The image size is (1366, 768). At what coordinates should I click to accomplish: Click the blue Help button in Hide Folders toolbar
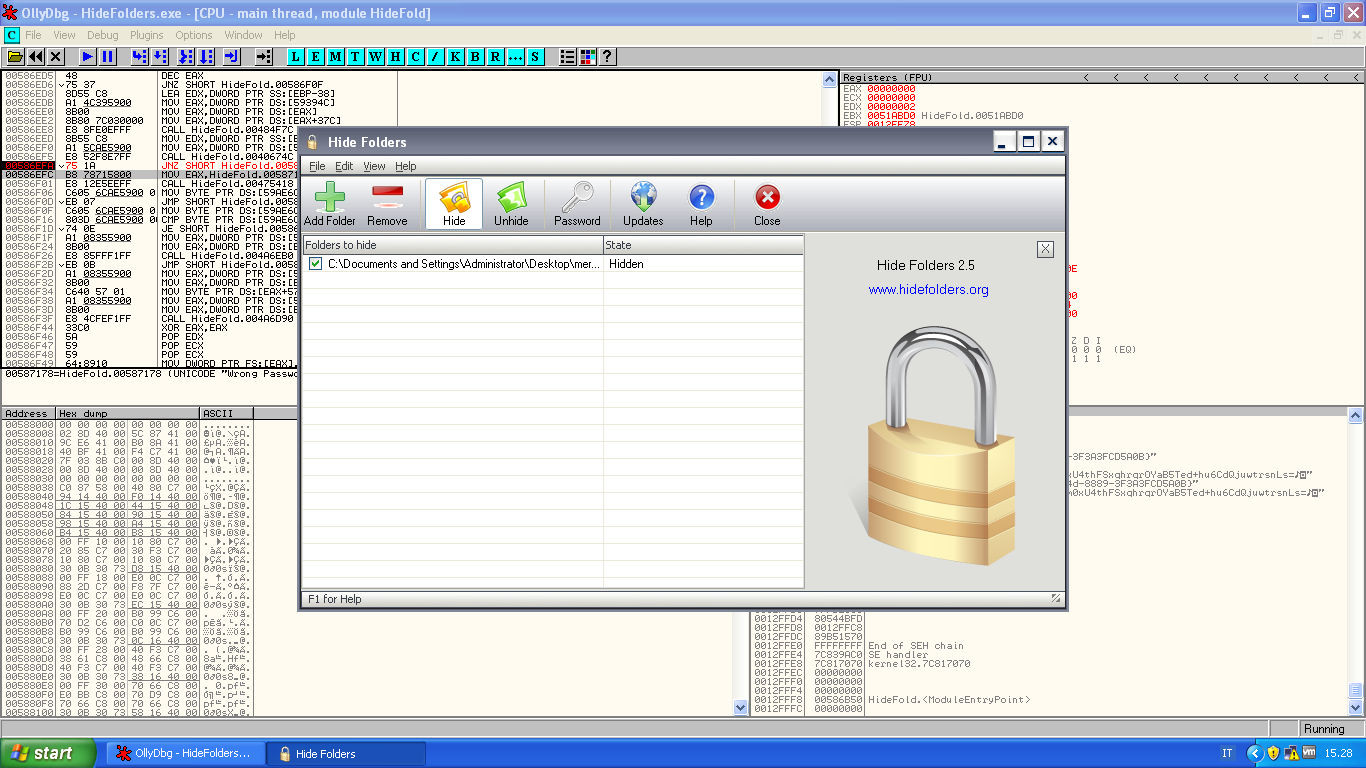coord(701,204)
